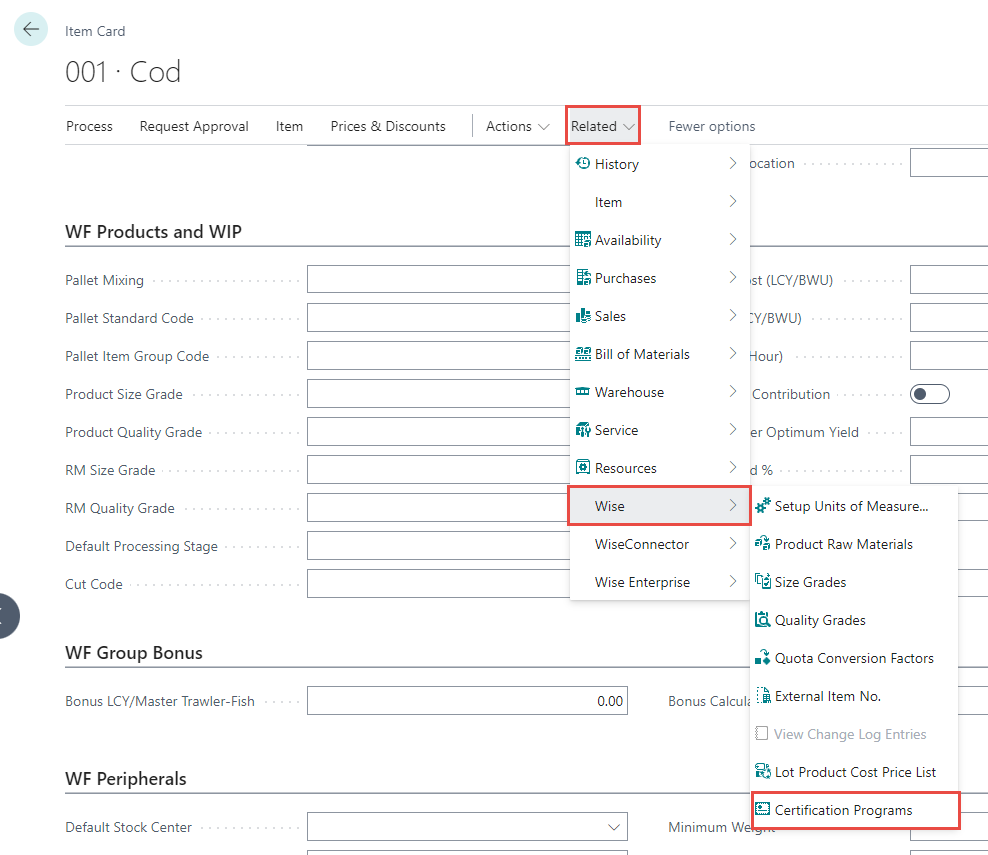Click the Purchases icon in menu
Image resolution: width=988 pixels, height=855 pixels.
583,278
